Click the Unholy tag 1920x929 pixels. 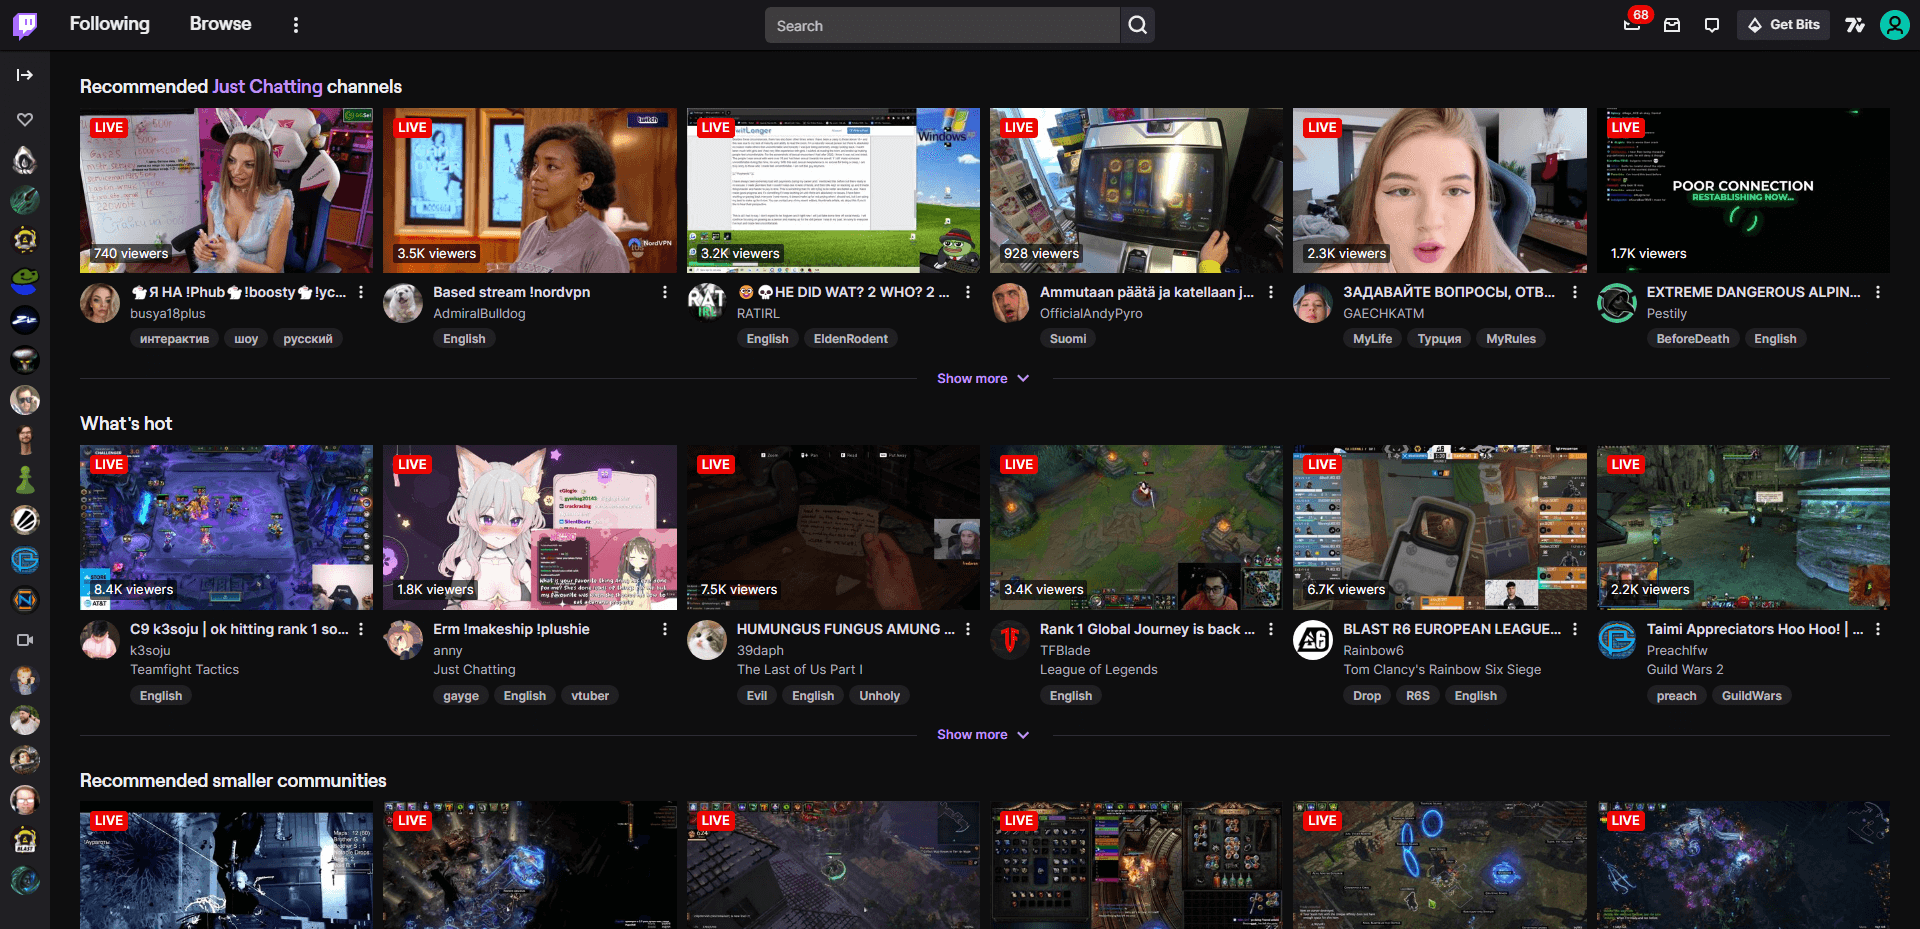pos(879,696)
